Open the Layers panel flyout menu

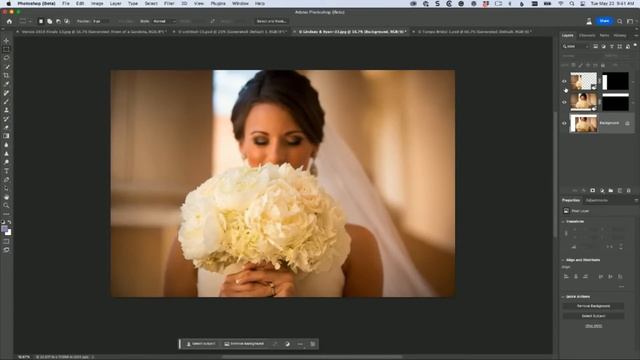tap(636, 36)
